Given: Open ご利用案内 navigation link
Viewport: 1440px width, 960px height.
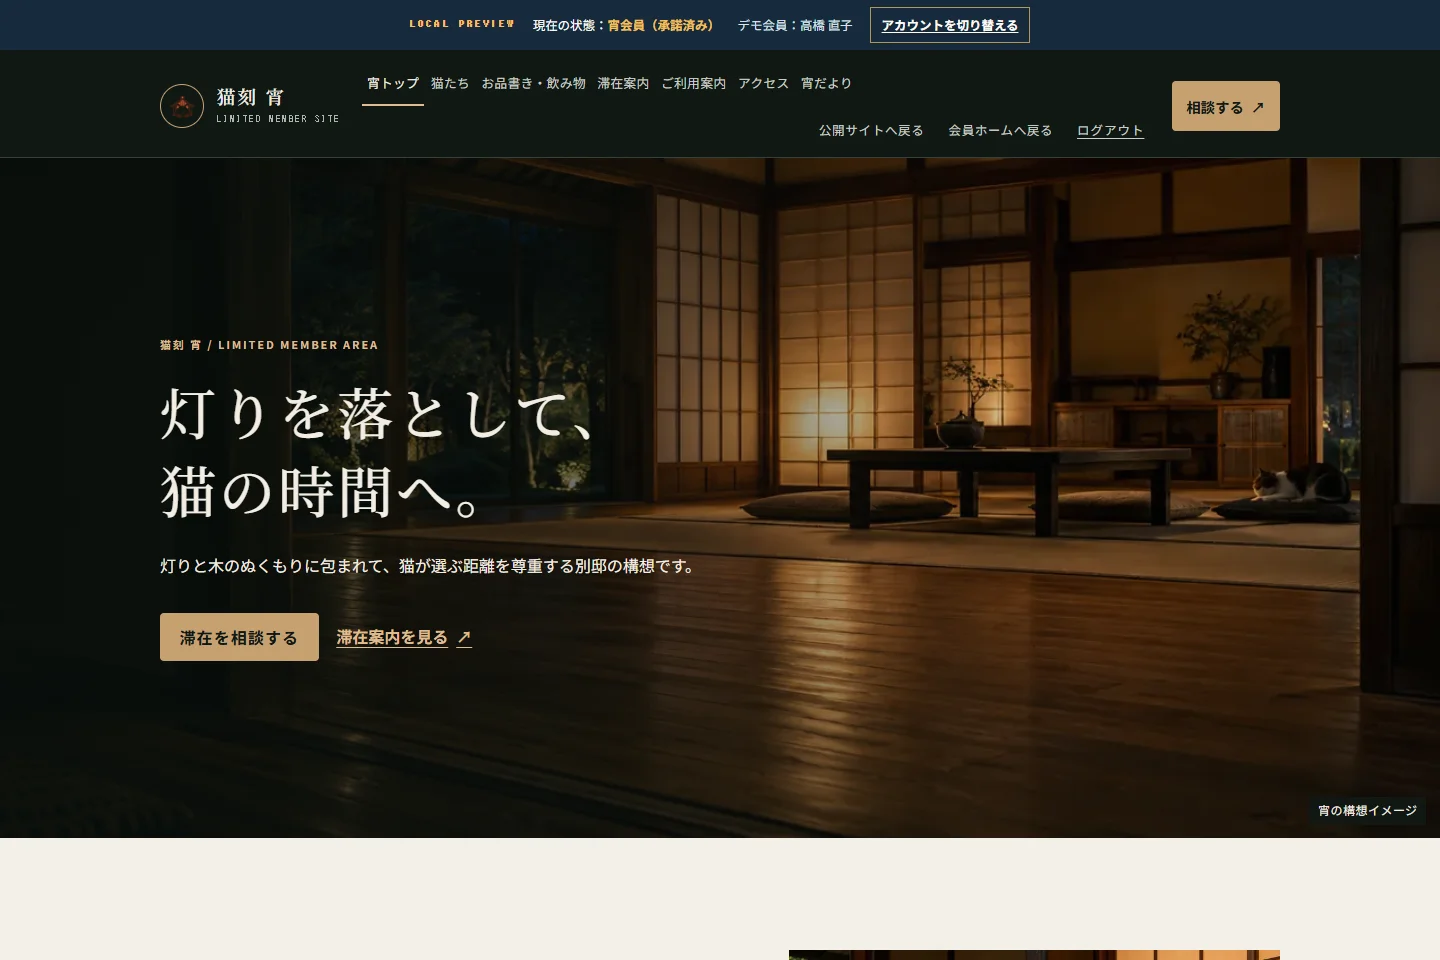Looking at the screenshot, I should point(694,84).
